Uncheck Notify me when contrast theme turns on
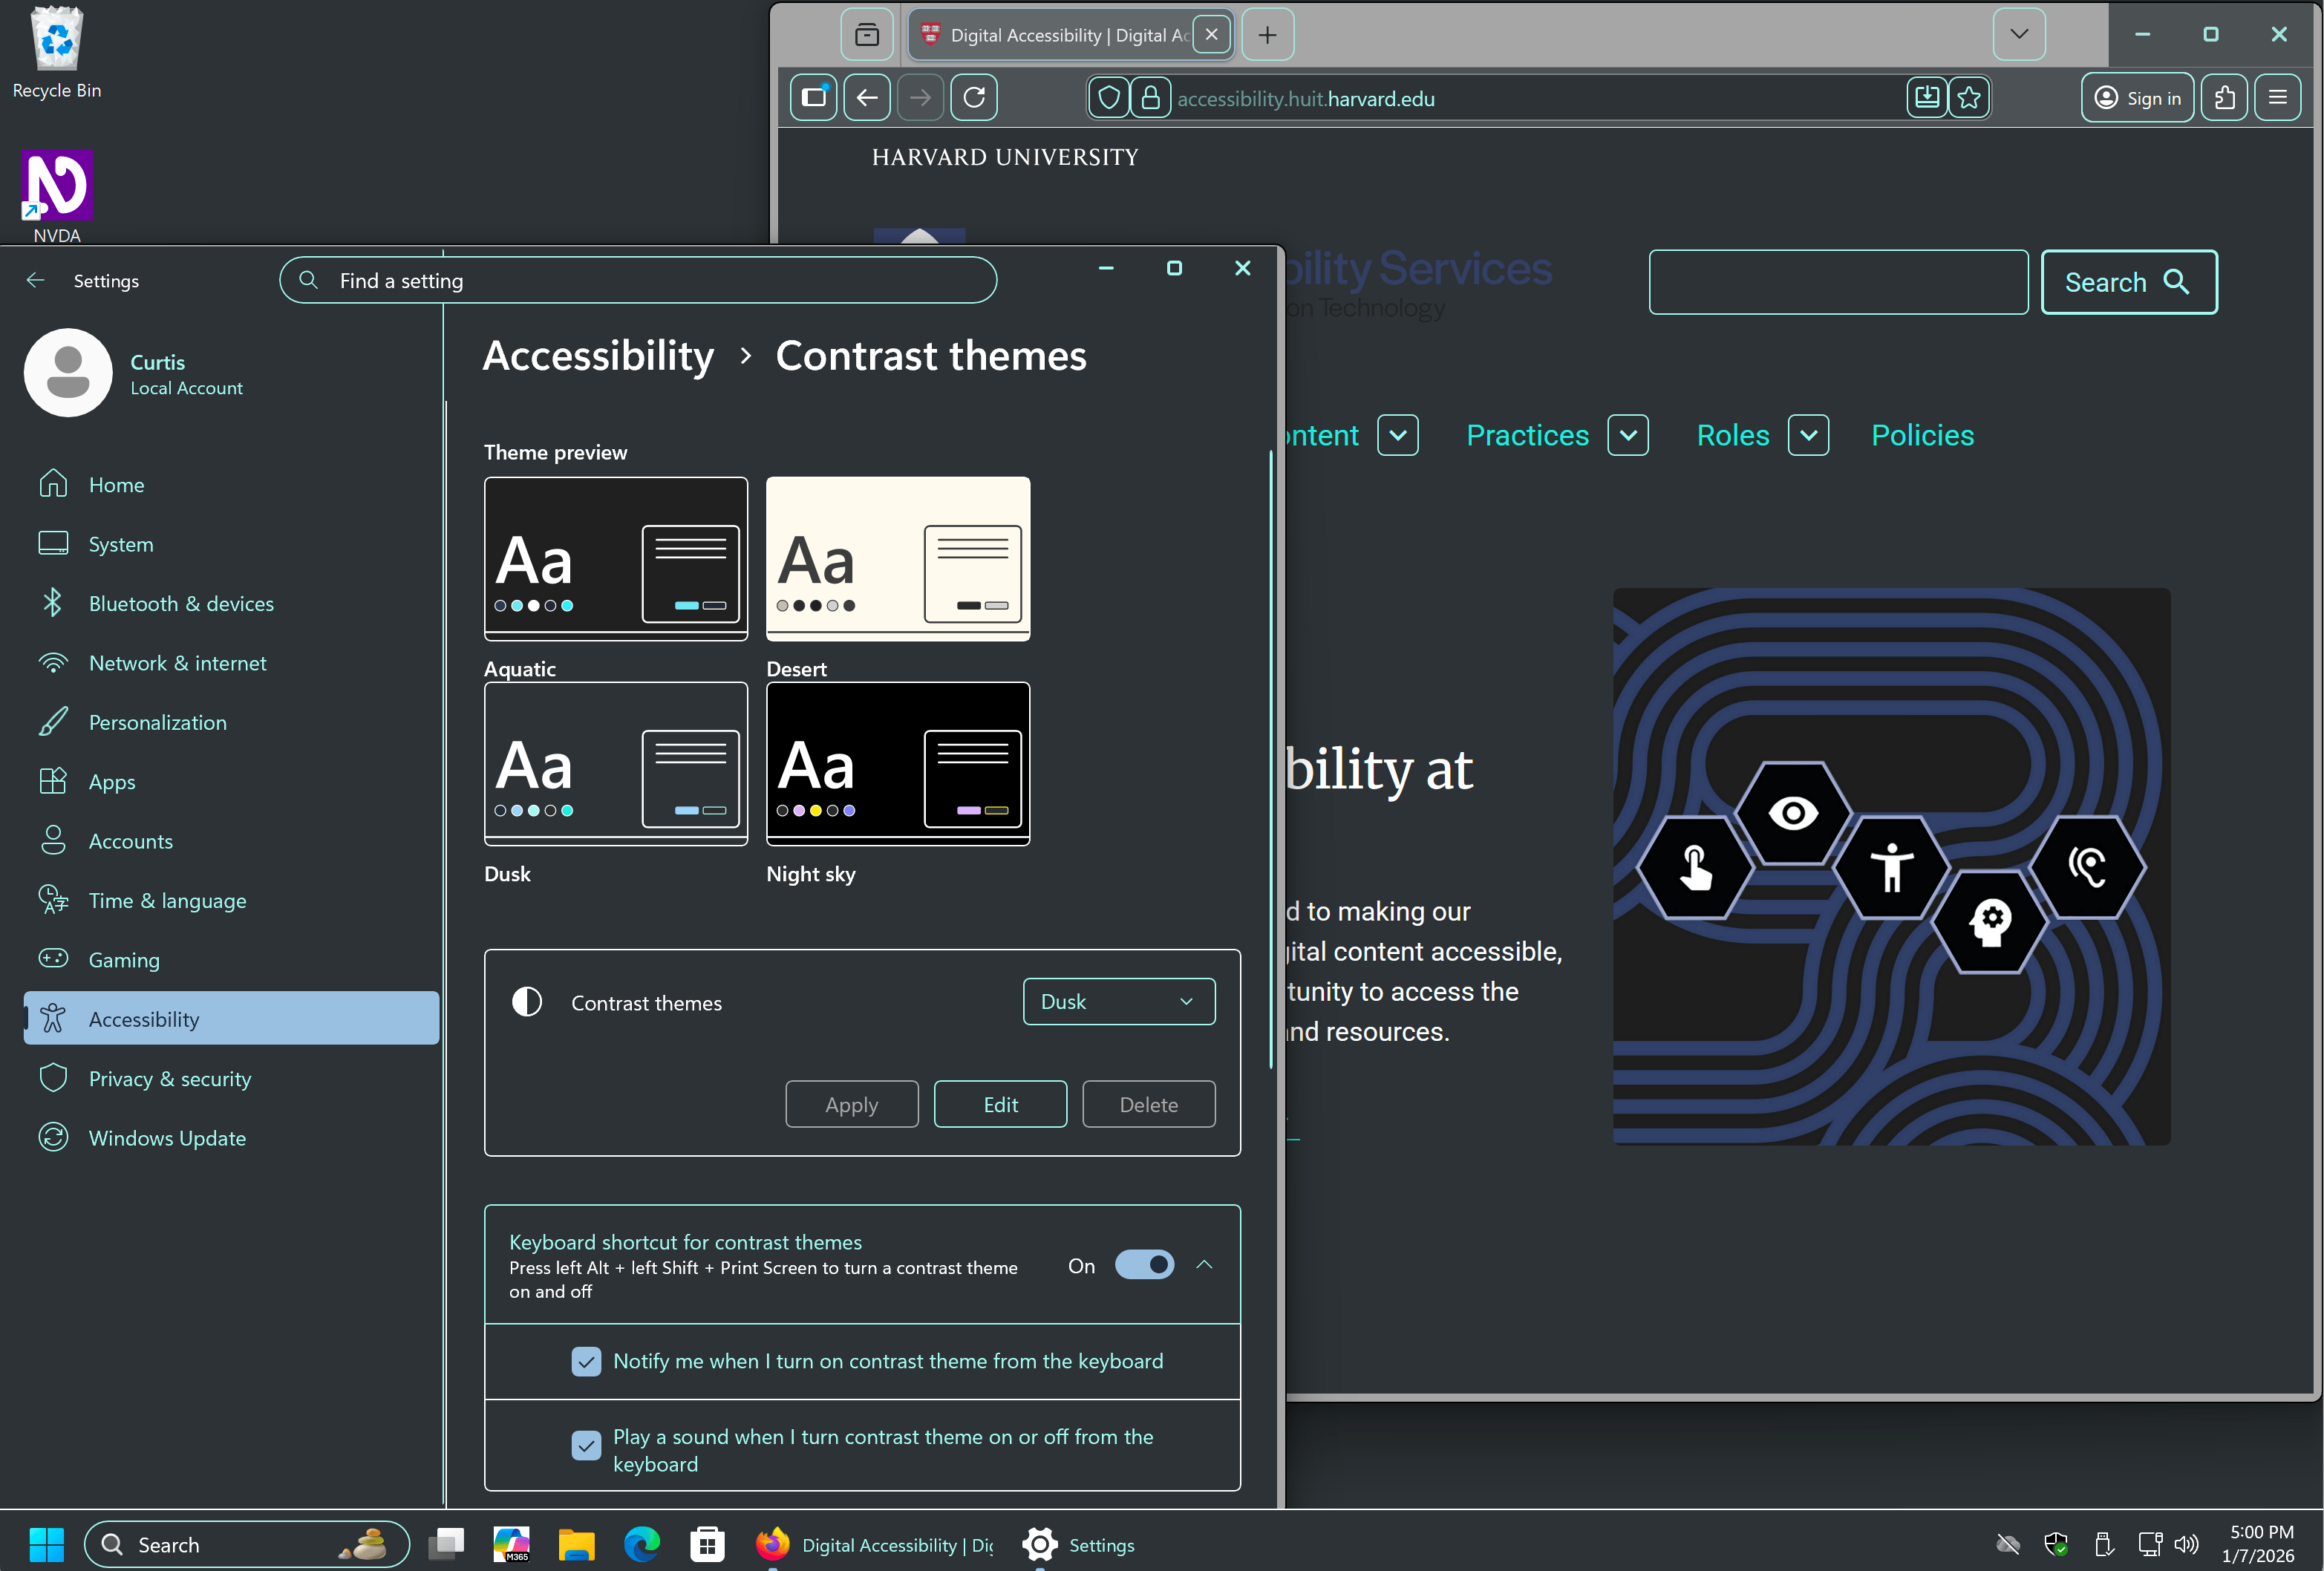The height and width of the screenshot is (1571, 2324). tap(586, 1361)
